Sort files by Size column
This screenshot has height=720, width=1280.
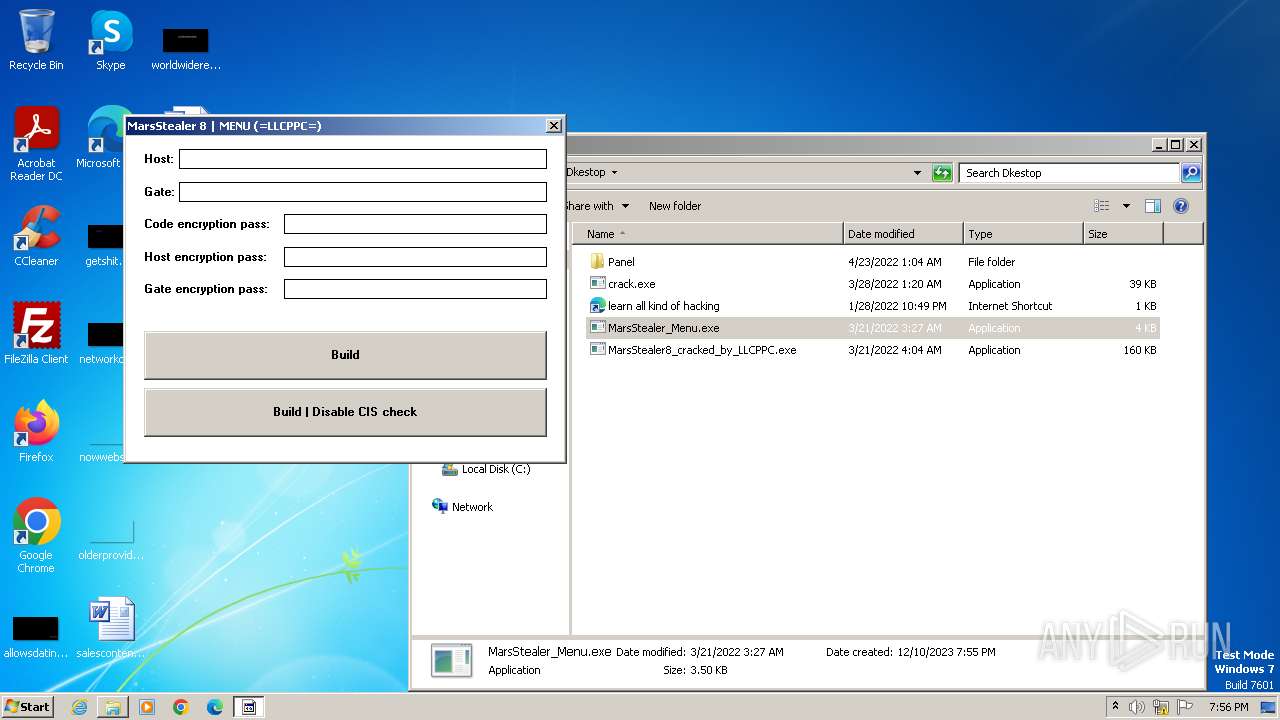[1123, 234]
